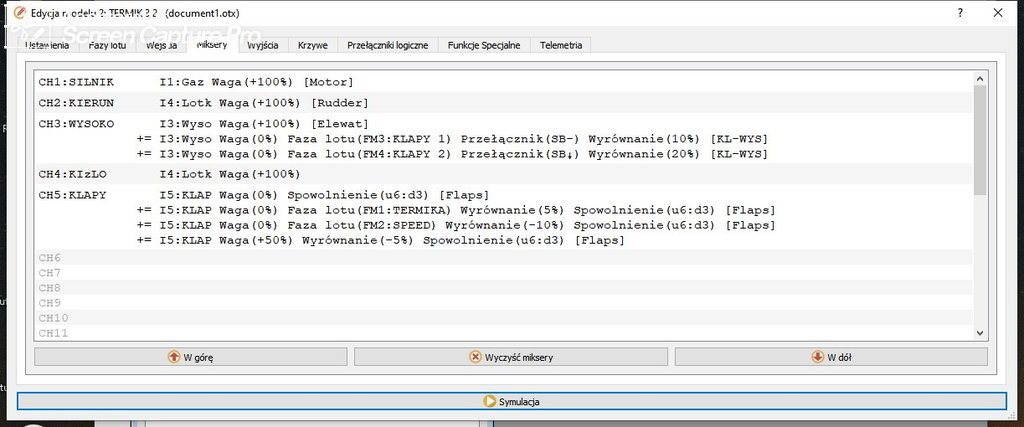The width and height of the screenshot is (1024, 427).
Task: Open the Krzywe tab
Action: pos(313,45)
